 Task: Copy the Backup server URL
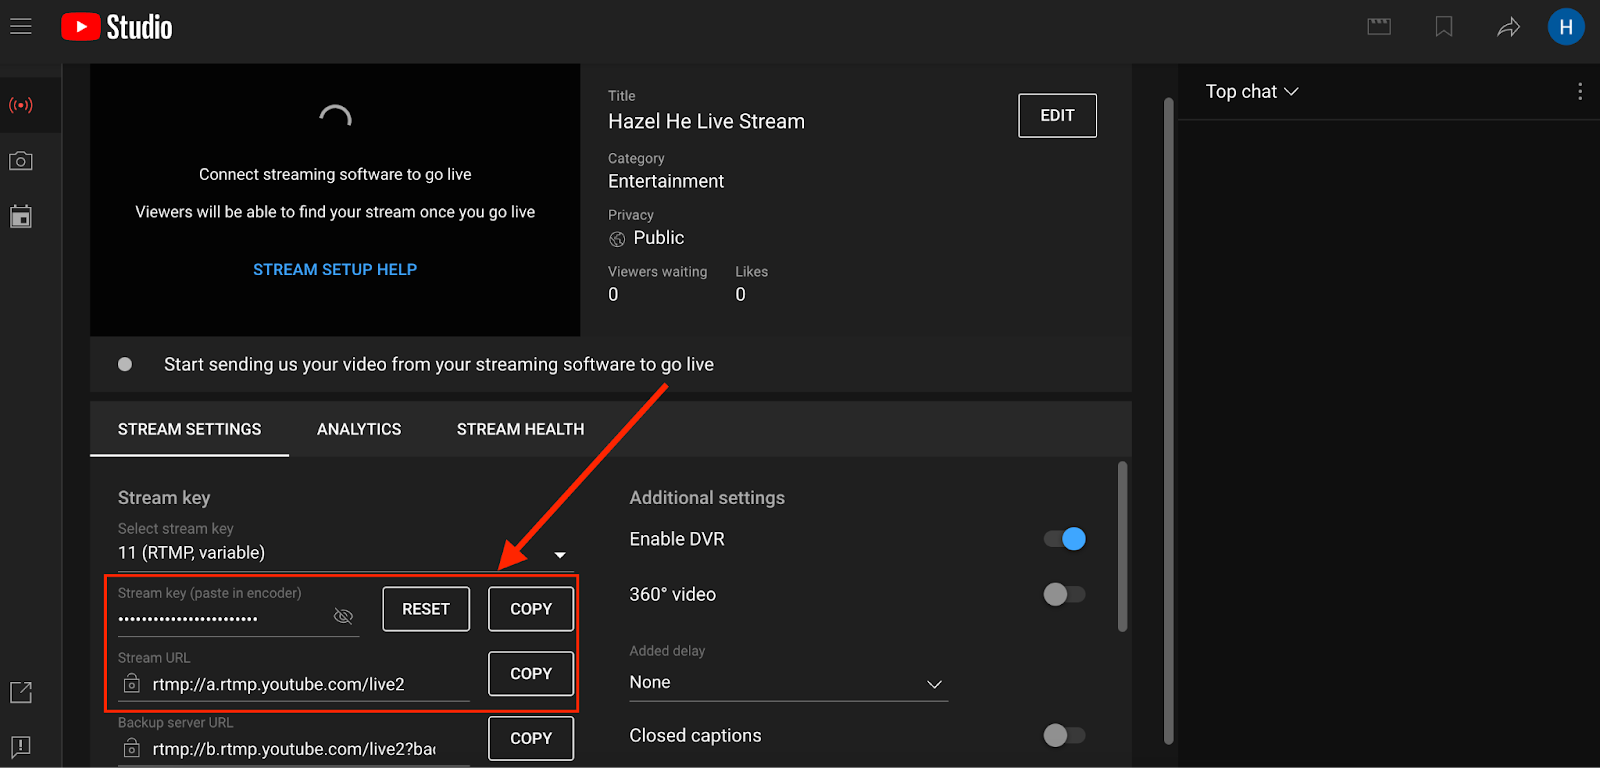click(531, 738)
